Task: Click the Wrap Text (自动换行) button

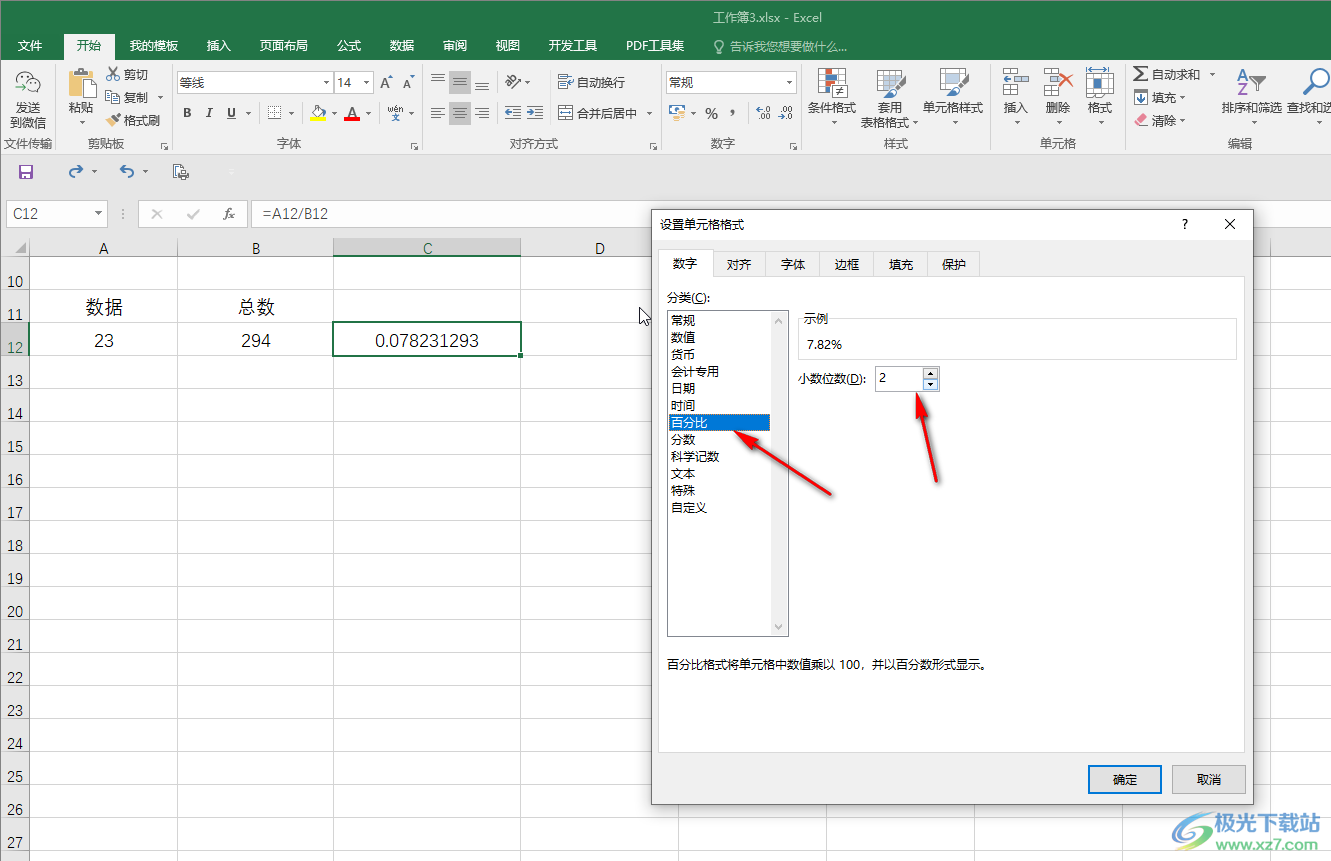Action: [x=592, y=82]
